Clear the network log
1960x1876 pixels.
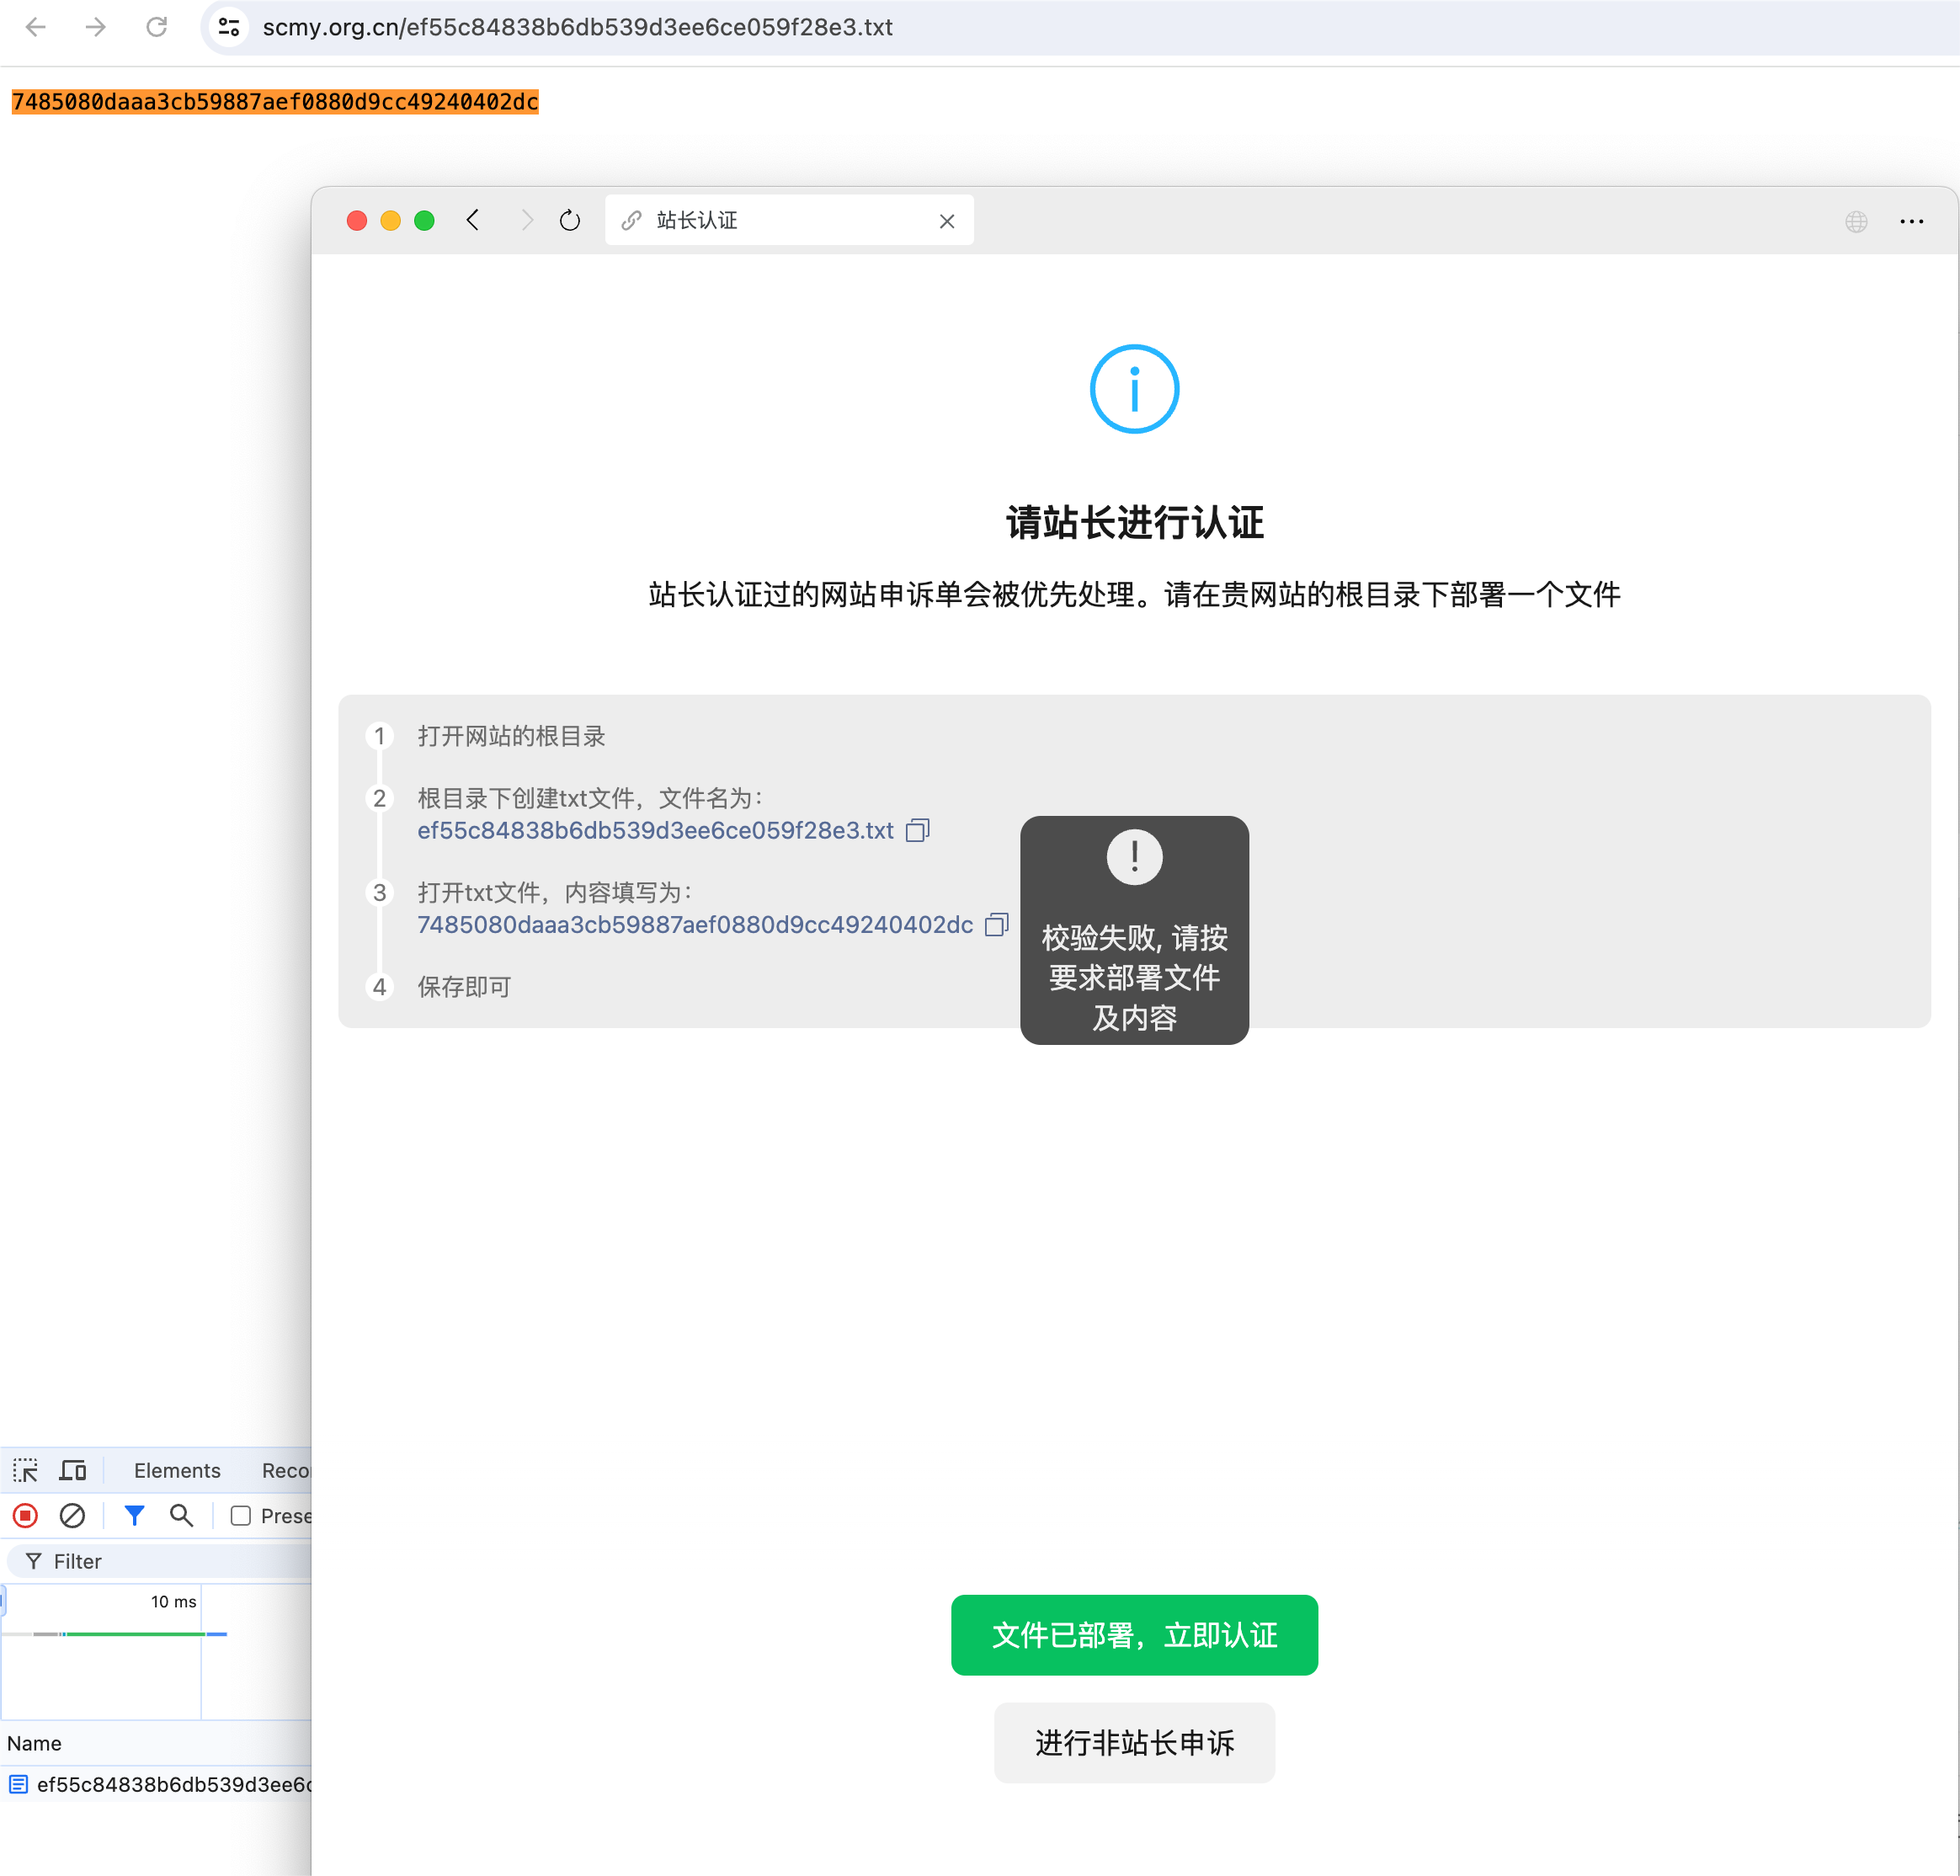click(x=72, y=1516)
